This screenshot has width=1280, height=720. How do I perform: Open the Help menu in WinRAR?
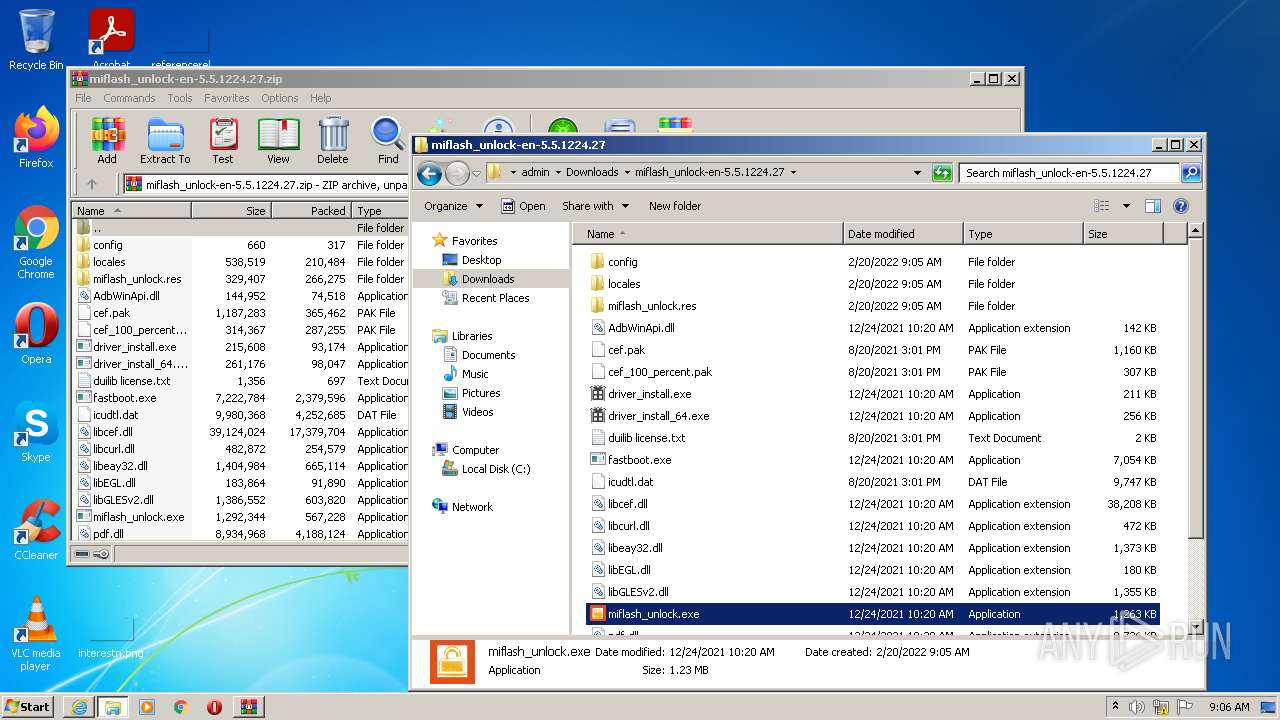(320, 98)
